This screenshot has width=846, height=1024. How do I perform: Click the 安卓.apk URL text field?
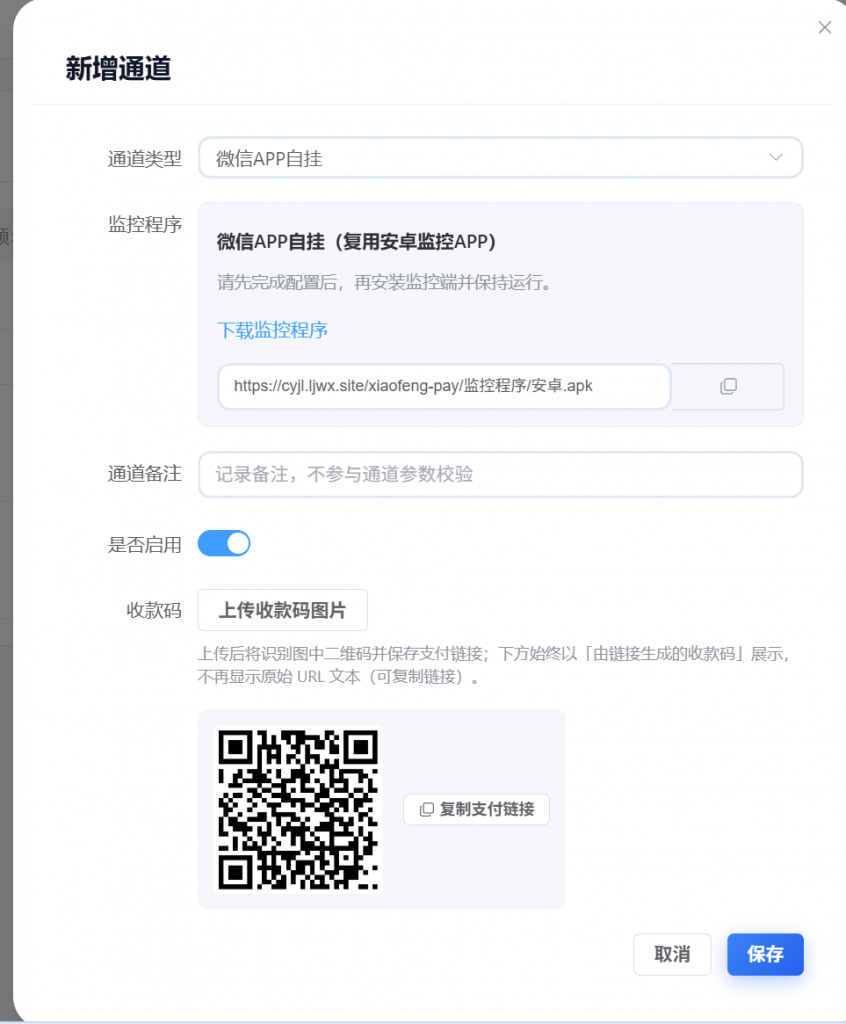tap(443, 386)
